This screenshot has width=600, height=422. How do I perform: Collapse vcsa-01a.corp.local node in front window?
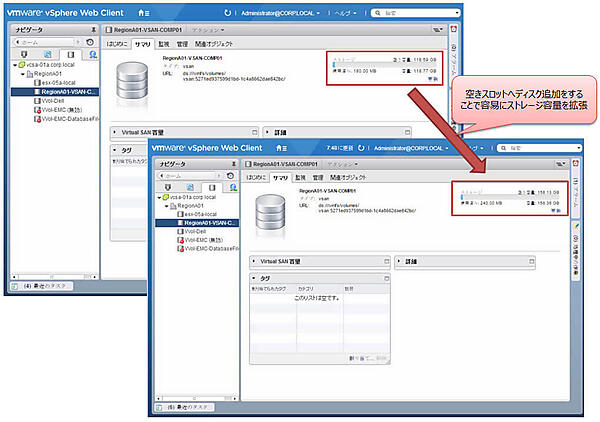(160, 197)
